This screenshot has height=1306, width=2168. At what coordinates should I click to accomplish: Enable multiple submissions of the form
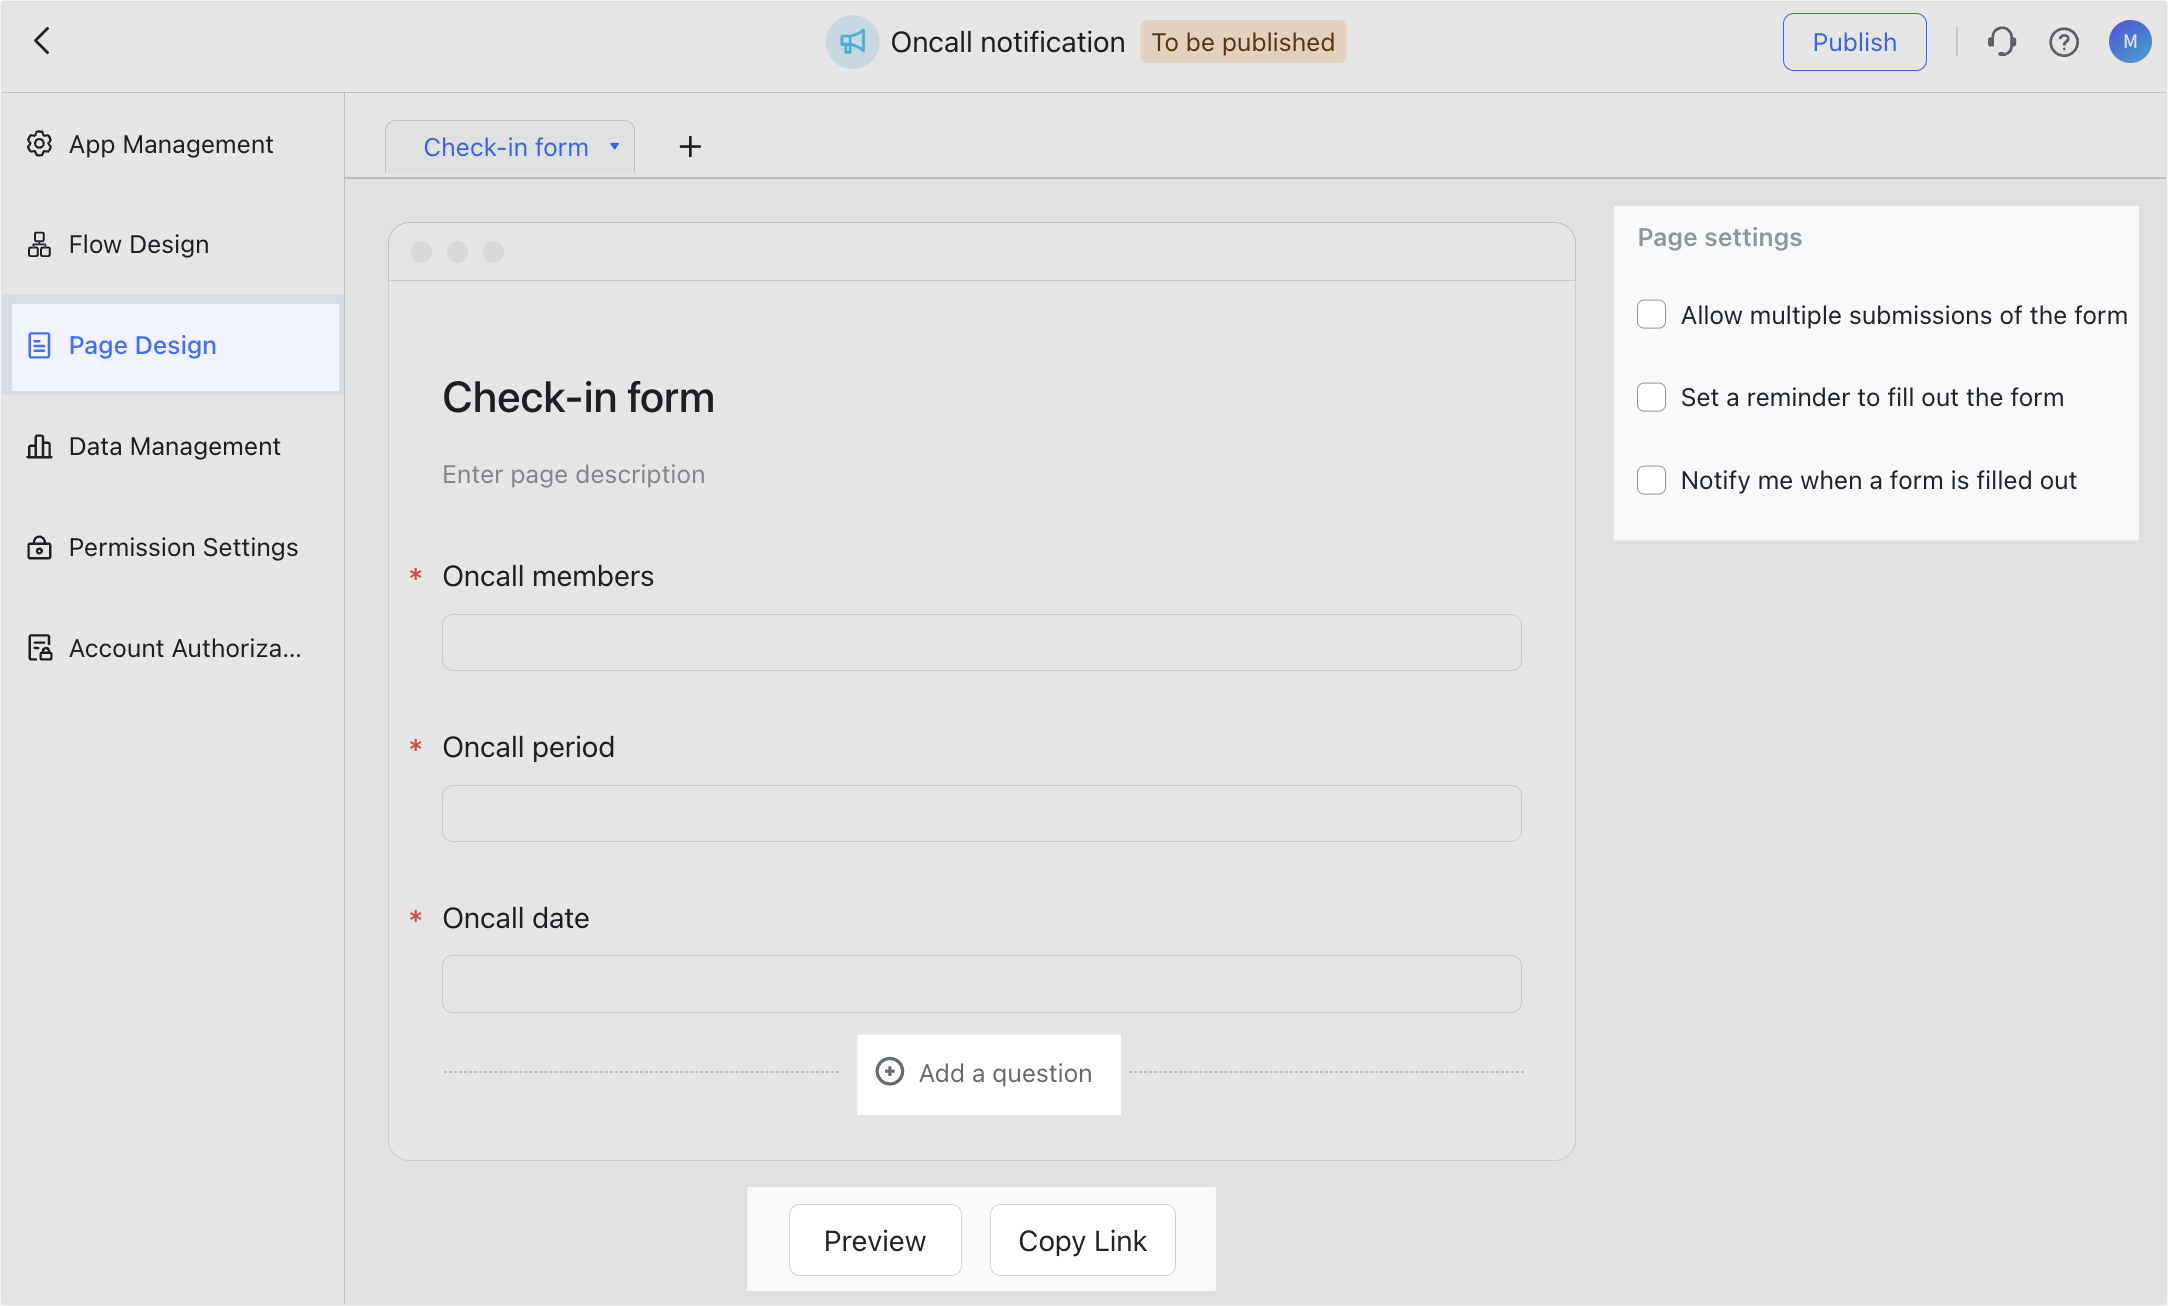(1651, 314)
